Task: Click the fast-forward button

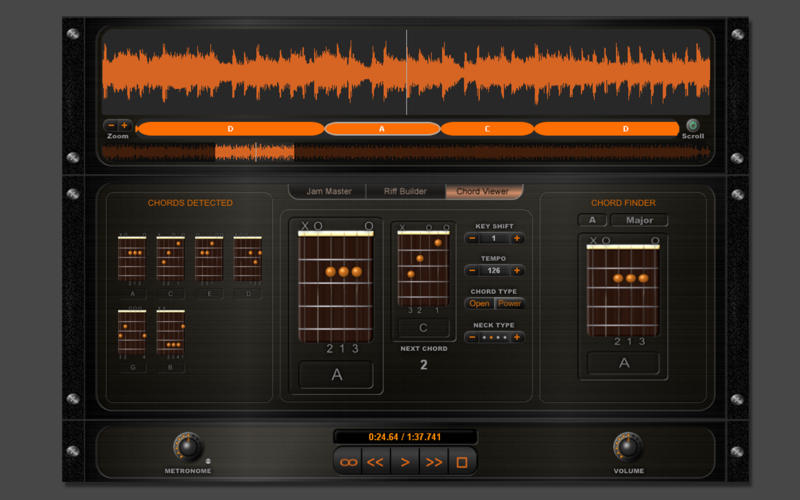Action: tap(434, 462)
